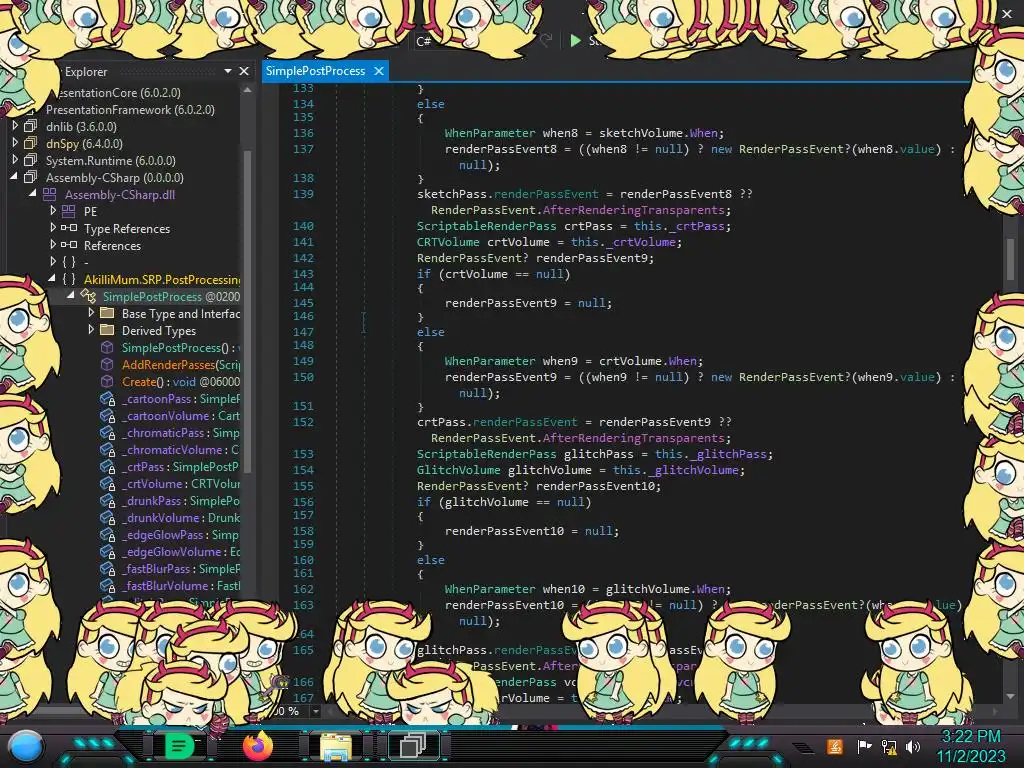The image size is (1024, 768).
Task: Select the _chromaticVolume field in tree
Action: pos(181,449)
